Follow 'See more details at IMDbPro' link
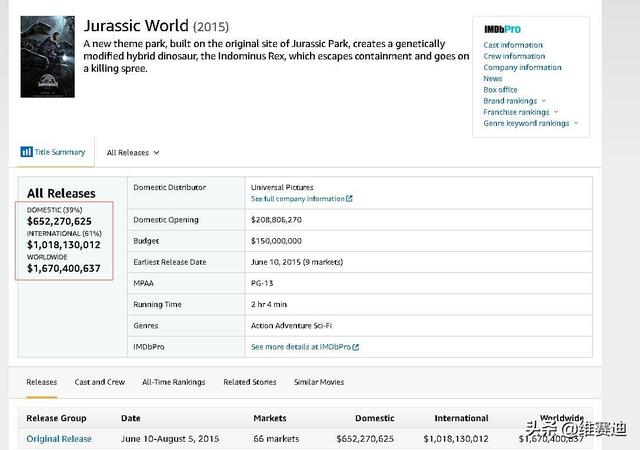Image resolution: width=640 pixels, height=450 pixels. [x=301, y=347]
